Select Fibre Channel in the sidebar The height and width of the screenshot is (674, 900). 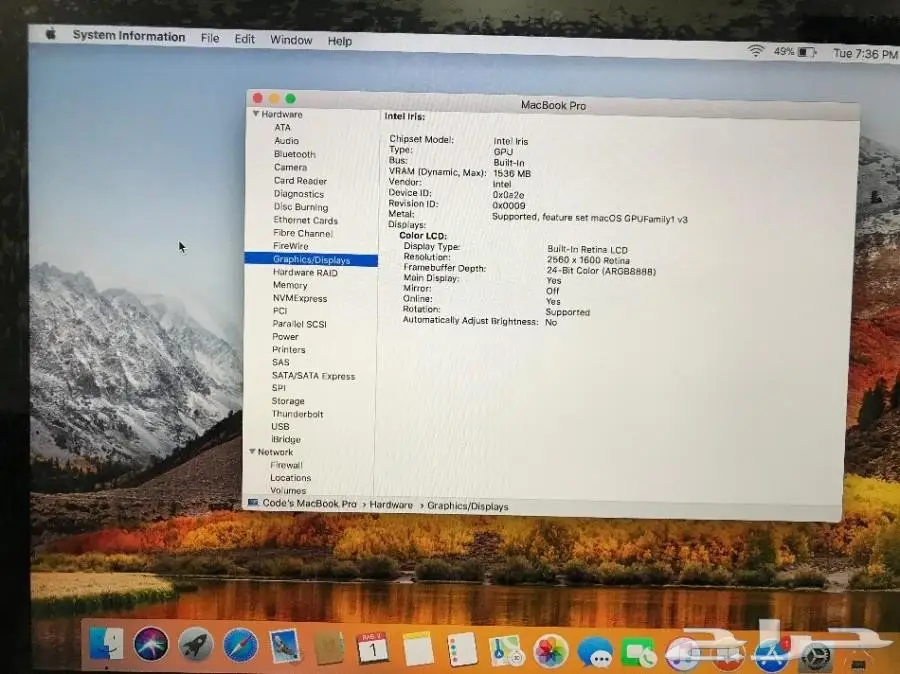(303, 233)
